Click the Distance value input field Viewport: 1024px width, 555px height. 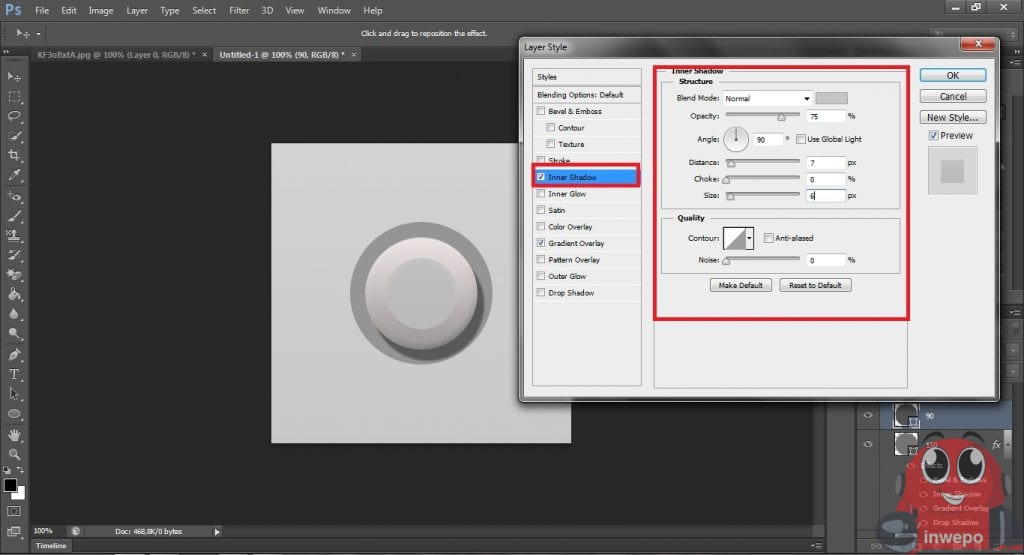(826, 162)
